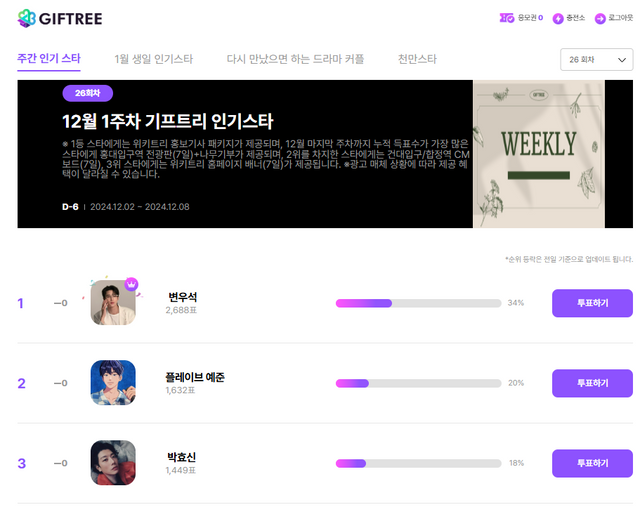This screenshot has height=516, width=640.
Task: Go to the 천만스타 tab
Action: (x=417, y=59)
